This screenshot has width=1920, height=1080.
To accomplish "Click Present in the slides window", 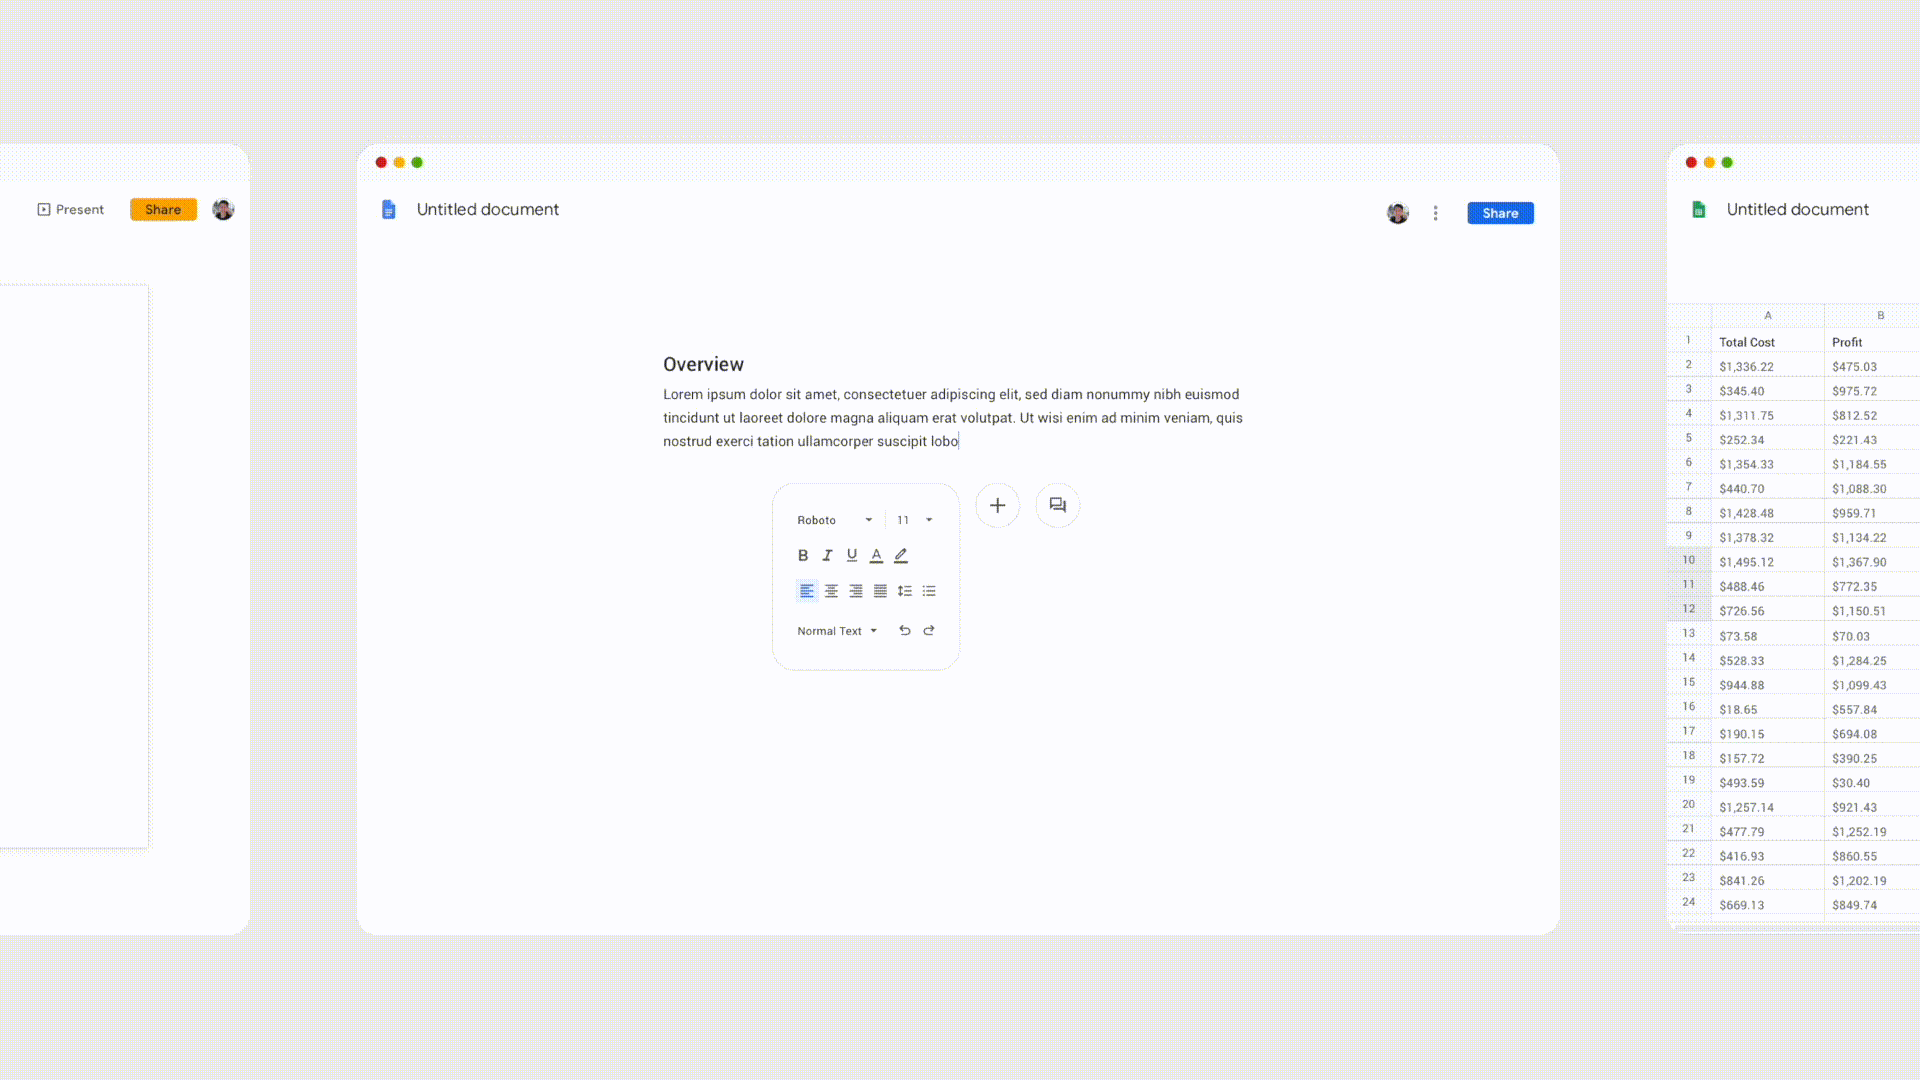I will [x=71, y=209].
